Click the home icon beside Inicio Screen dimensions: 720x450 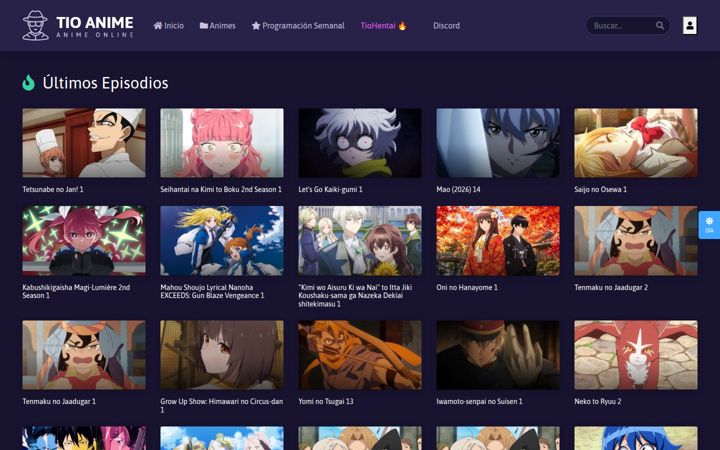point(158,26)
